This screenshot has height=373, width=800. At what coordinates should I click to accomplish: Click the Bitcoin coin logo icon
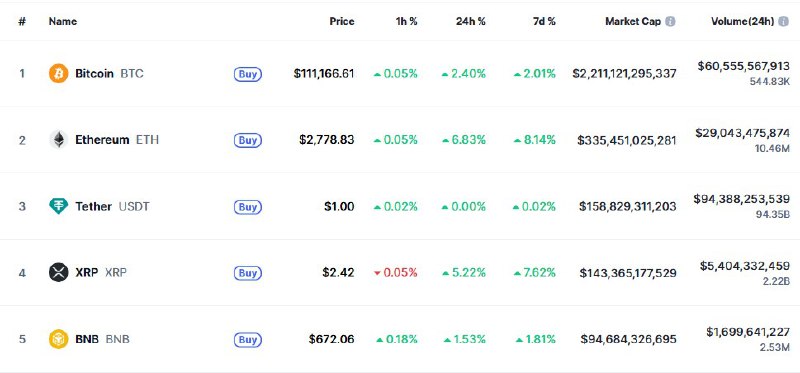(x=58, y=73)
